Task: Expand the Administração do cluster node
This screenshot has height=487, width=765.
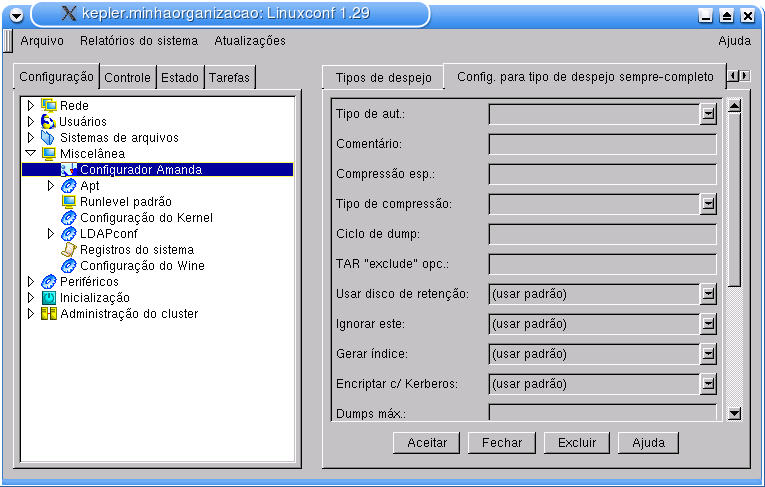Action: point(31,314)
